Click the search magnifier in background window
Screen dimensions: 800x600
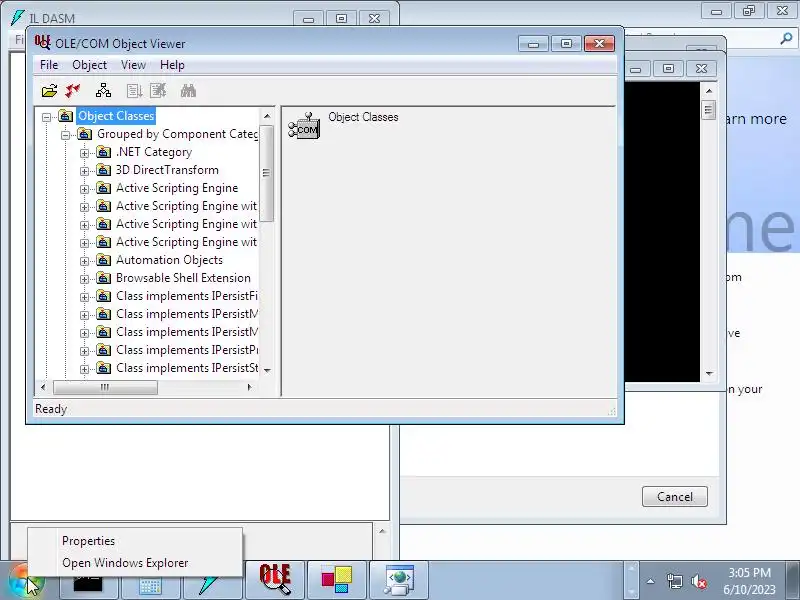[786, 38]
